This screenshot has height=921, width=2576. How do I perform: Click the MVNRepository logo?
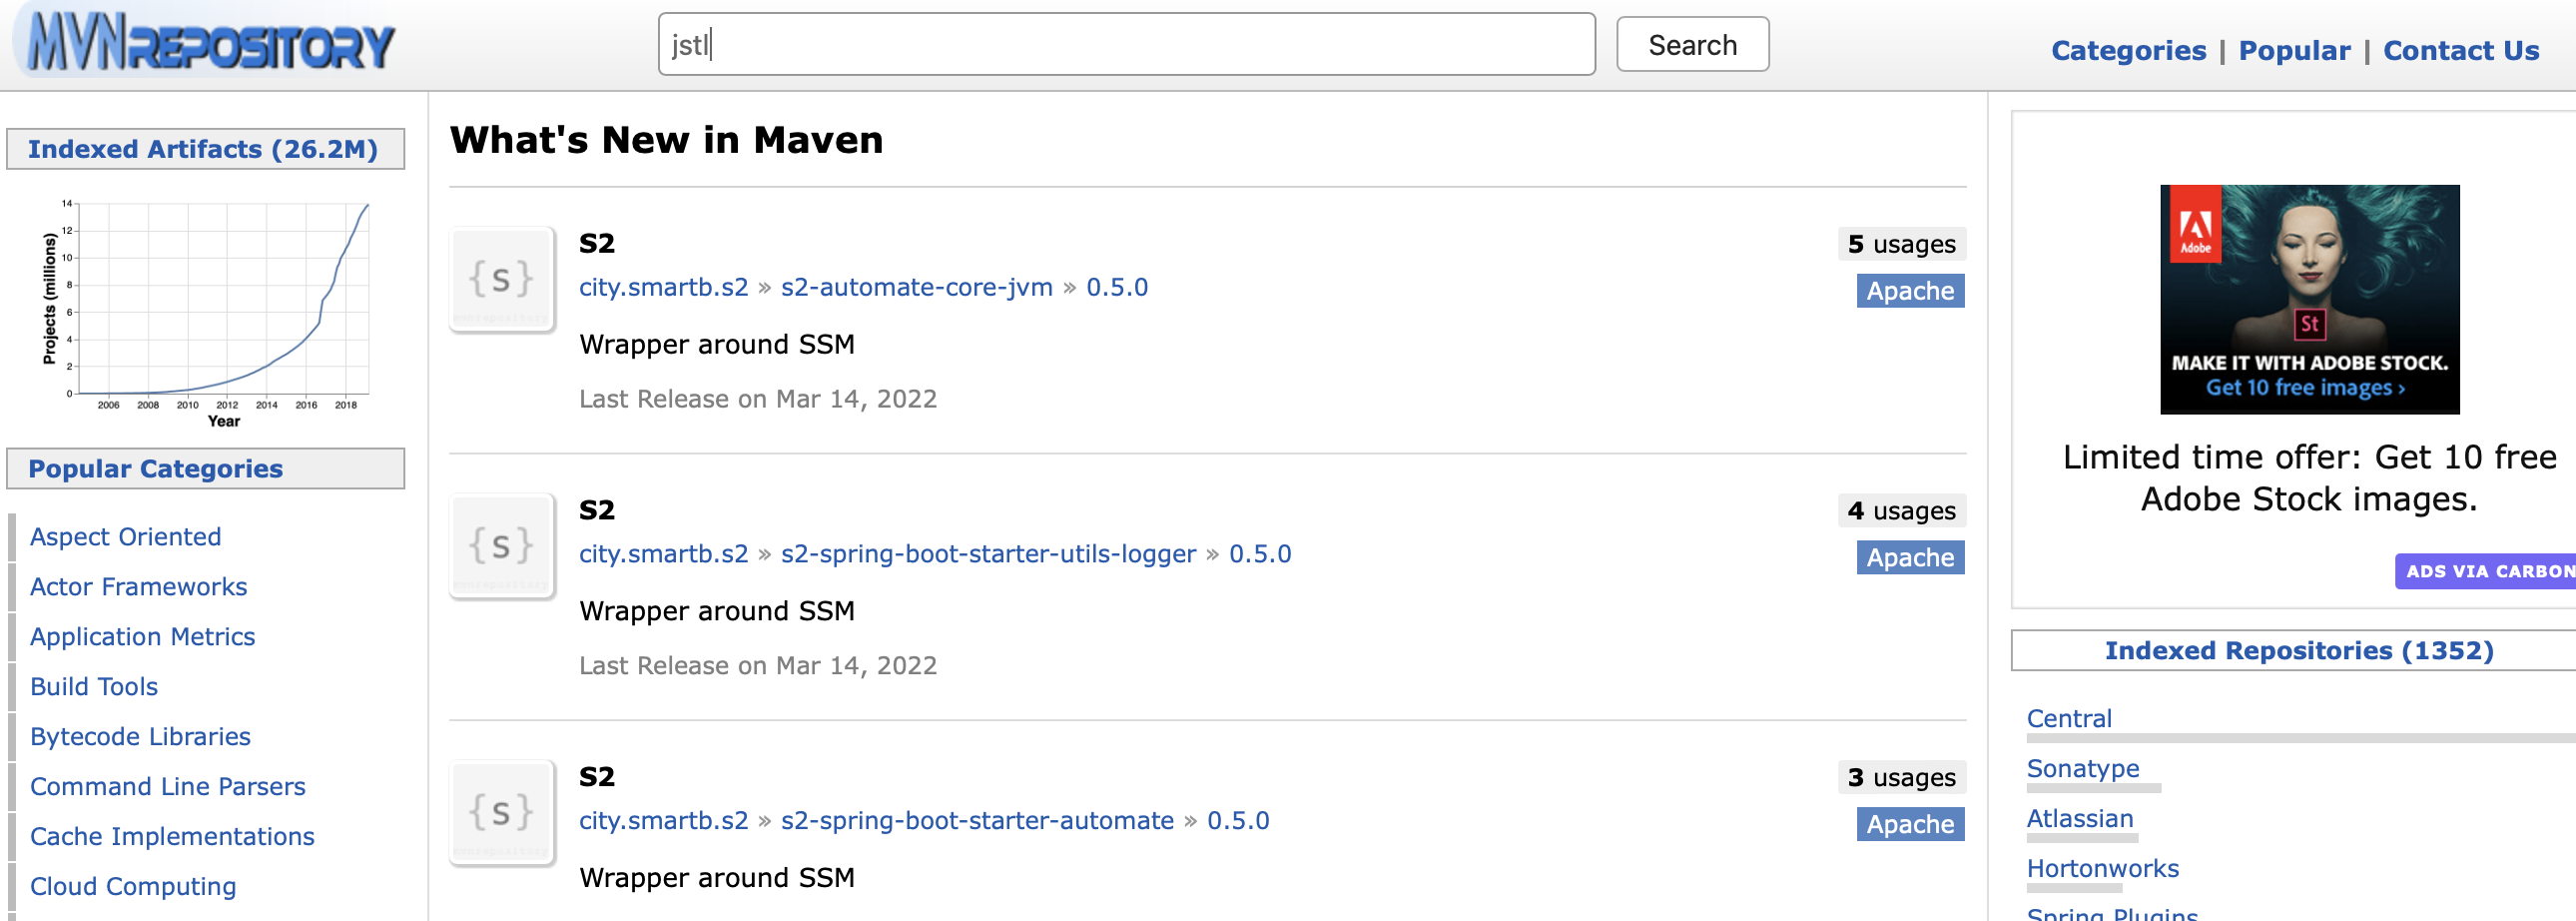pyautogui.click(x=211, y=45)
